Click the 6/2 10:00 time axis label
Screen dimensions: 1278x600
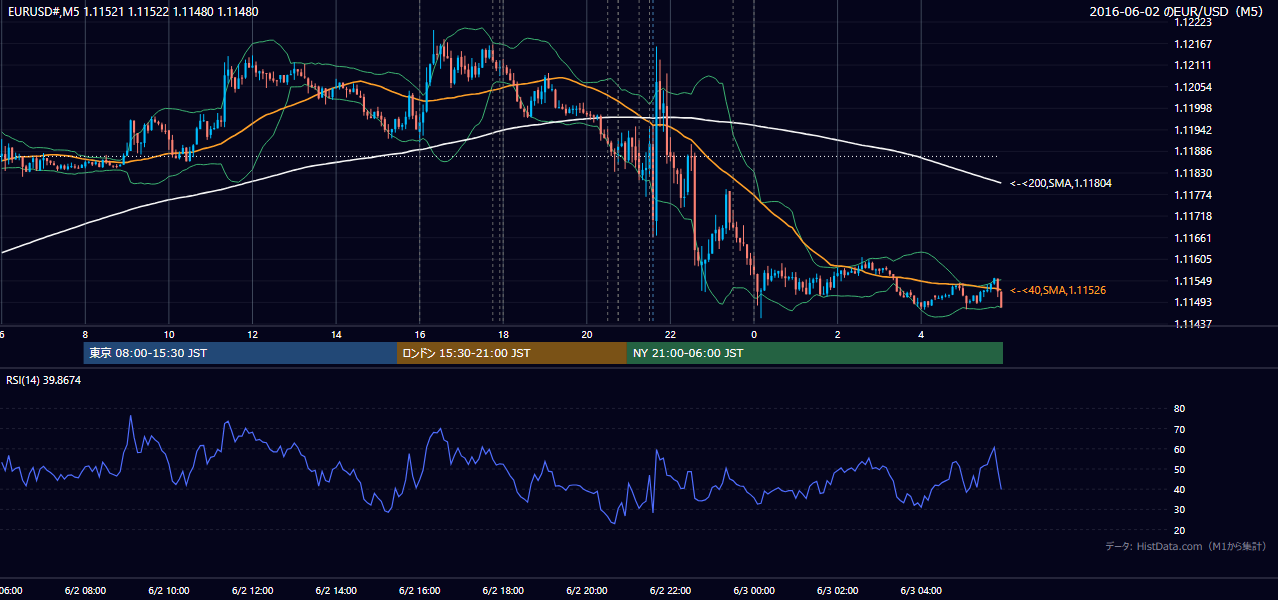point(169,591)
